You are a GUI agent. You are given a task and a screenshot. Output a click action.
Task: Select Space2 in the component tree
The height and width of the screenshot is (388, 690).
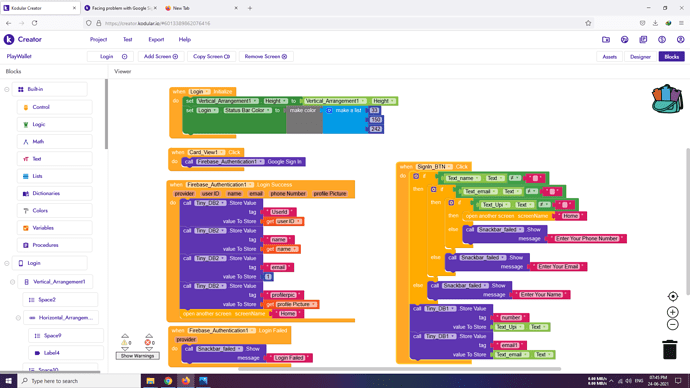point(60,300)
